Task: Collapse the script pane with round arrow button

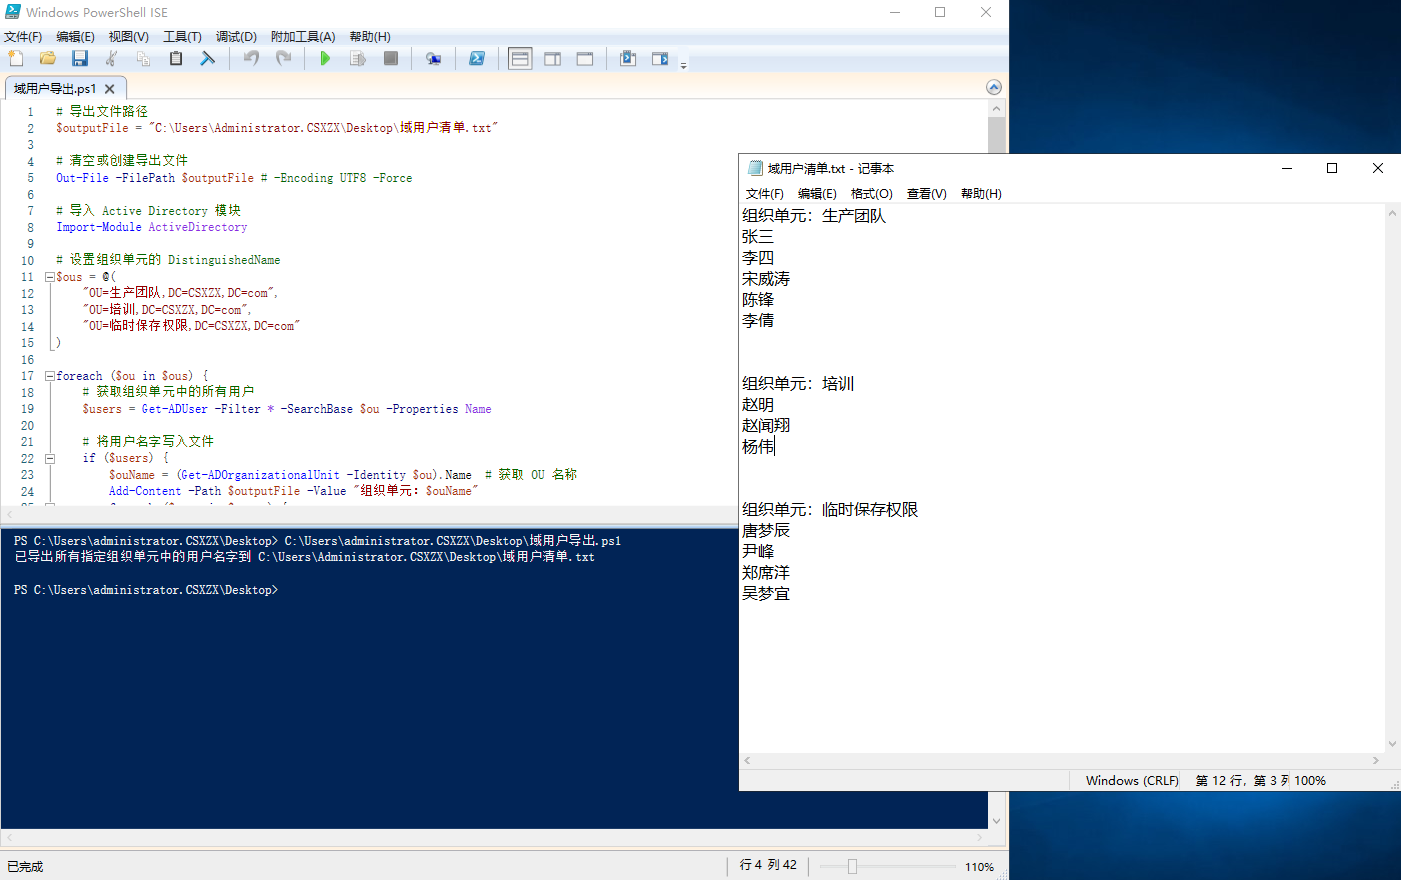Action: pos(994,87)
